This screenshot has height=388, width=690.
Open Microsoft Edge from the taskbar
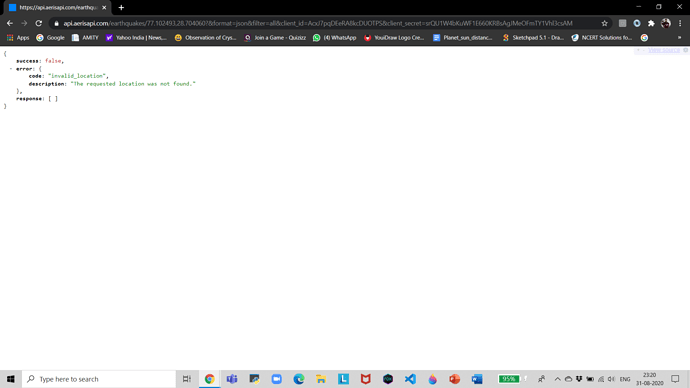click(299, 379)
